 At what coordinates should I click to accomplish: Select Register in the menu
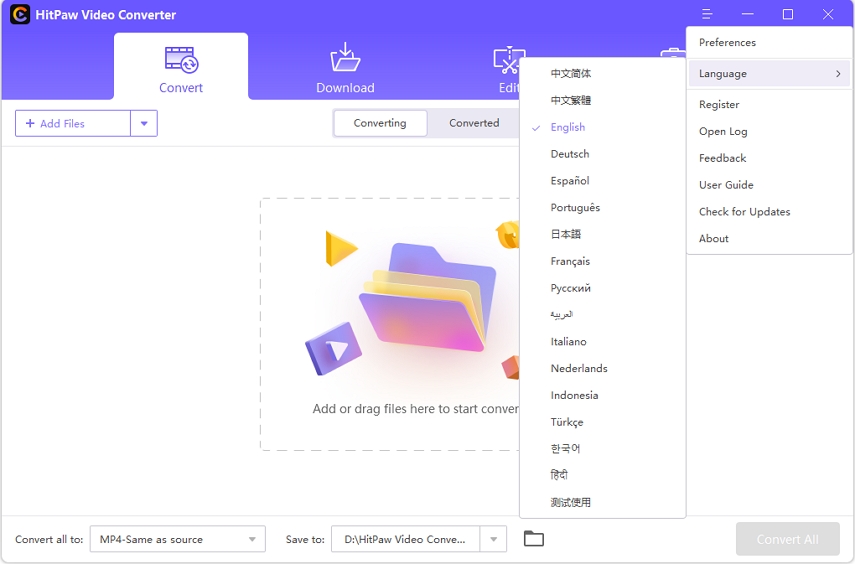[x=769, y=104]
